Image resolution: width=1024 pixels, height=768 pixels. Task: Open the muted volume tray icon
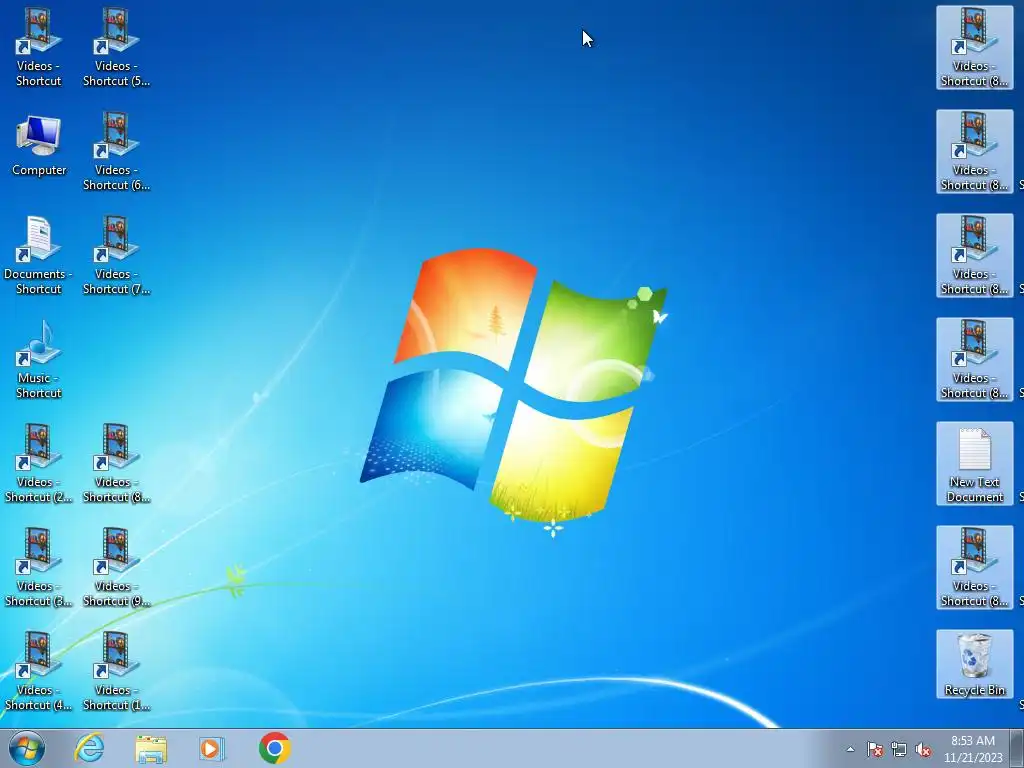[x=923, y=749]
